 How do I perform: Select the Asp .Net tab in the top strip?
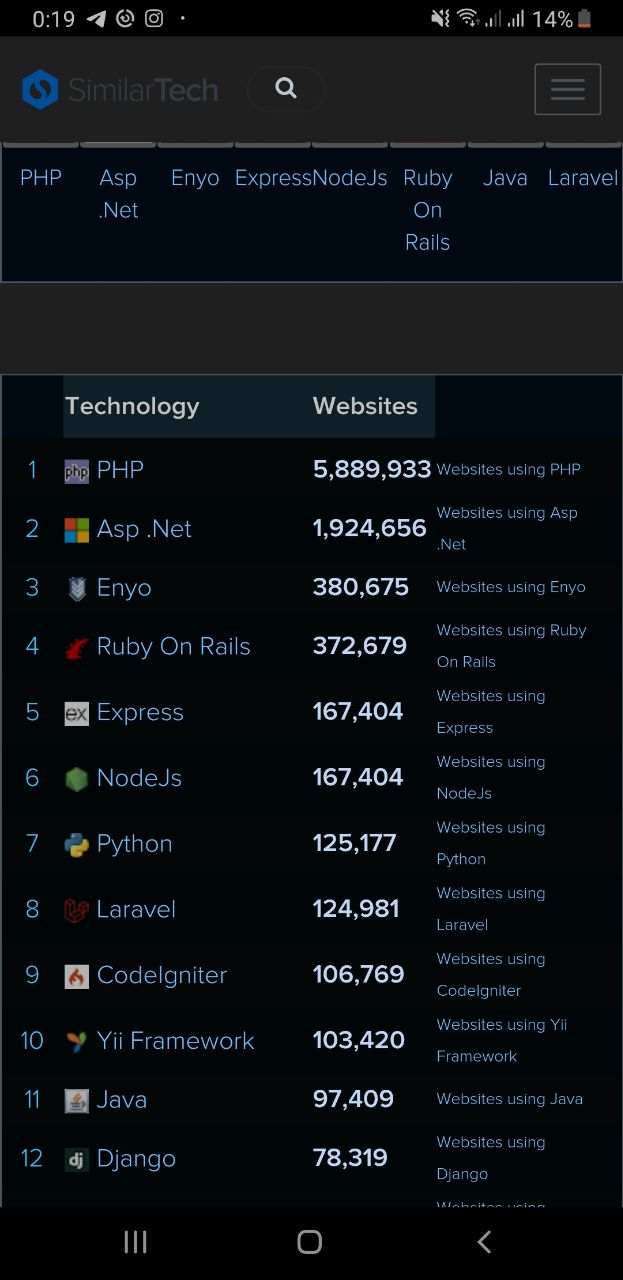(x=118, y=194)
